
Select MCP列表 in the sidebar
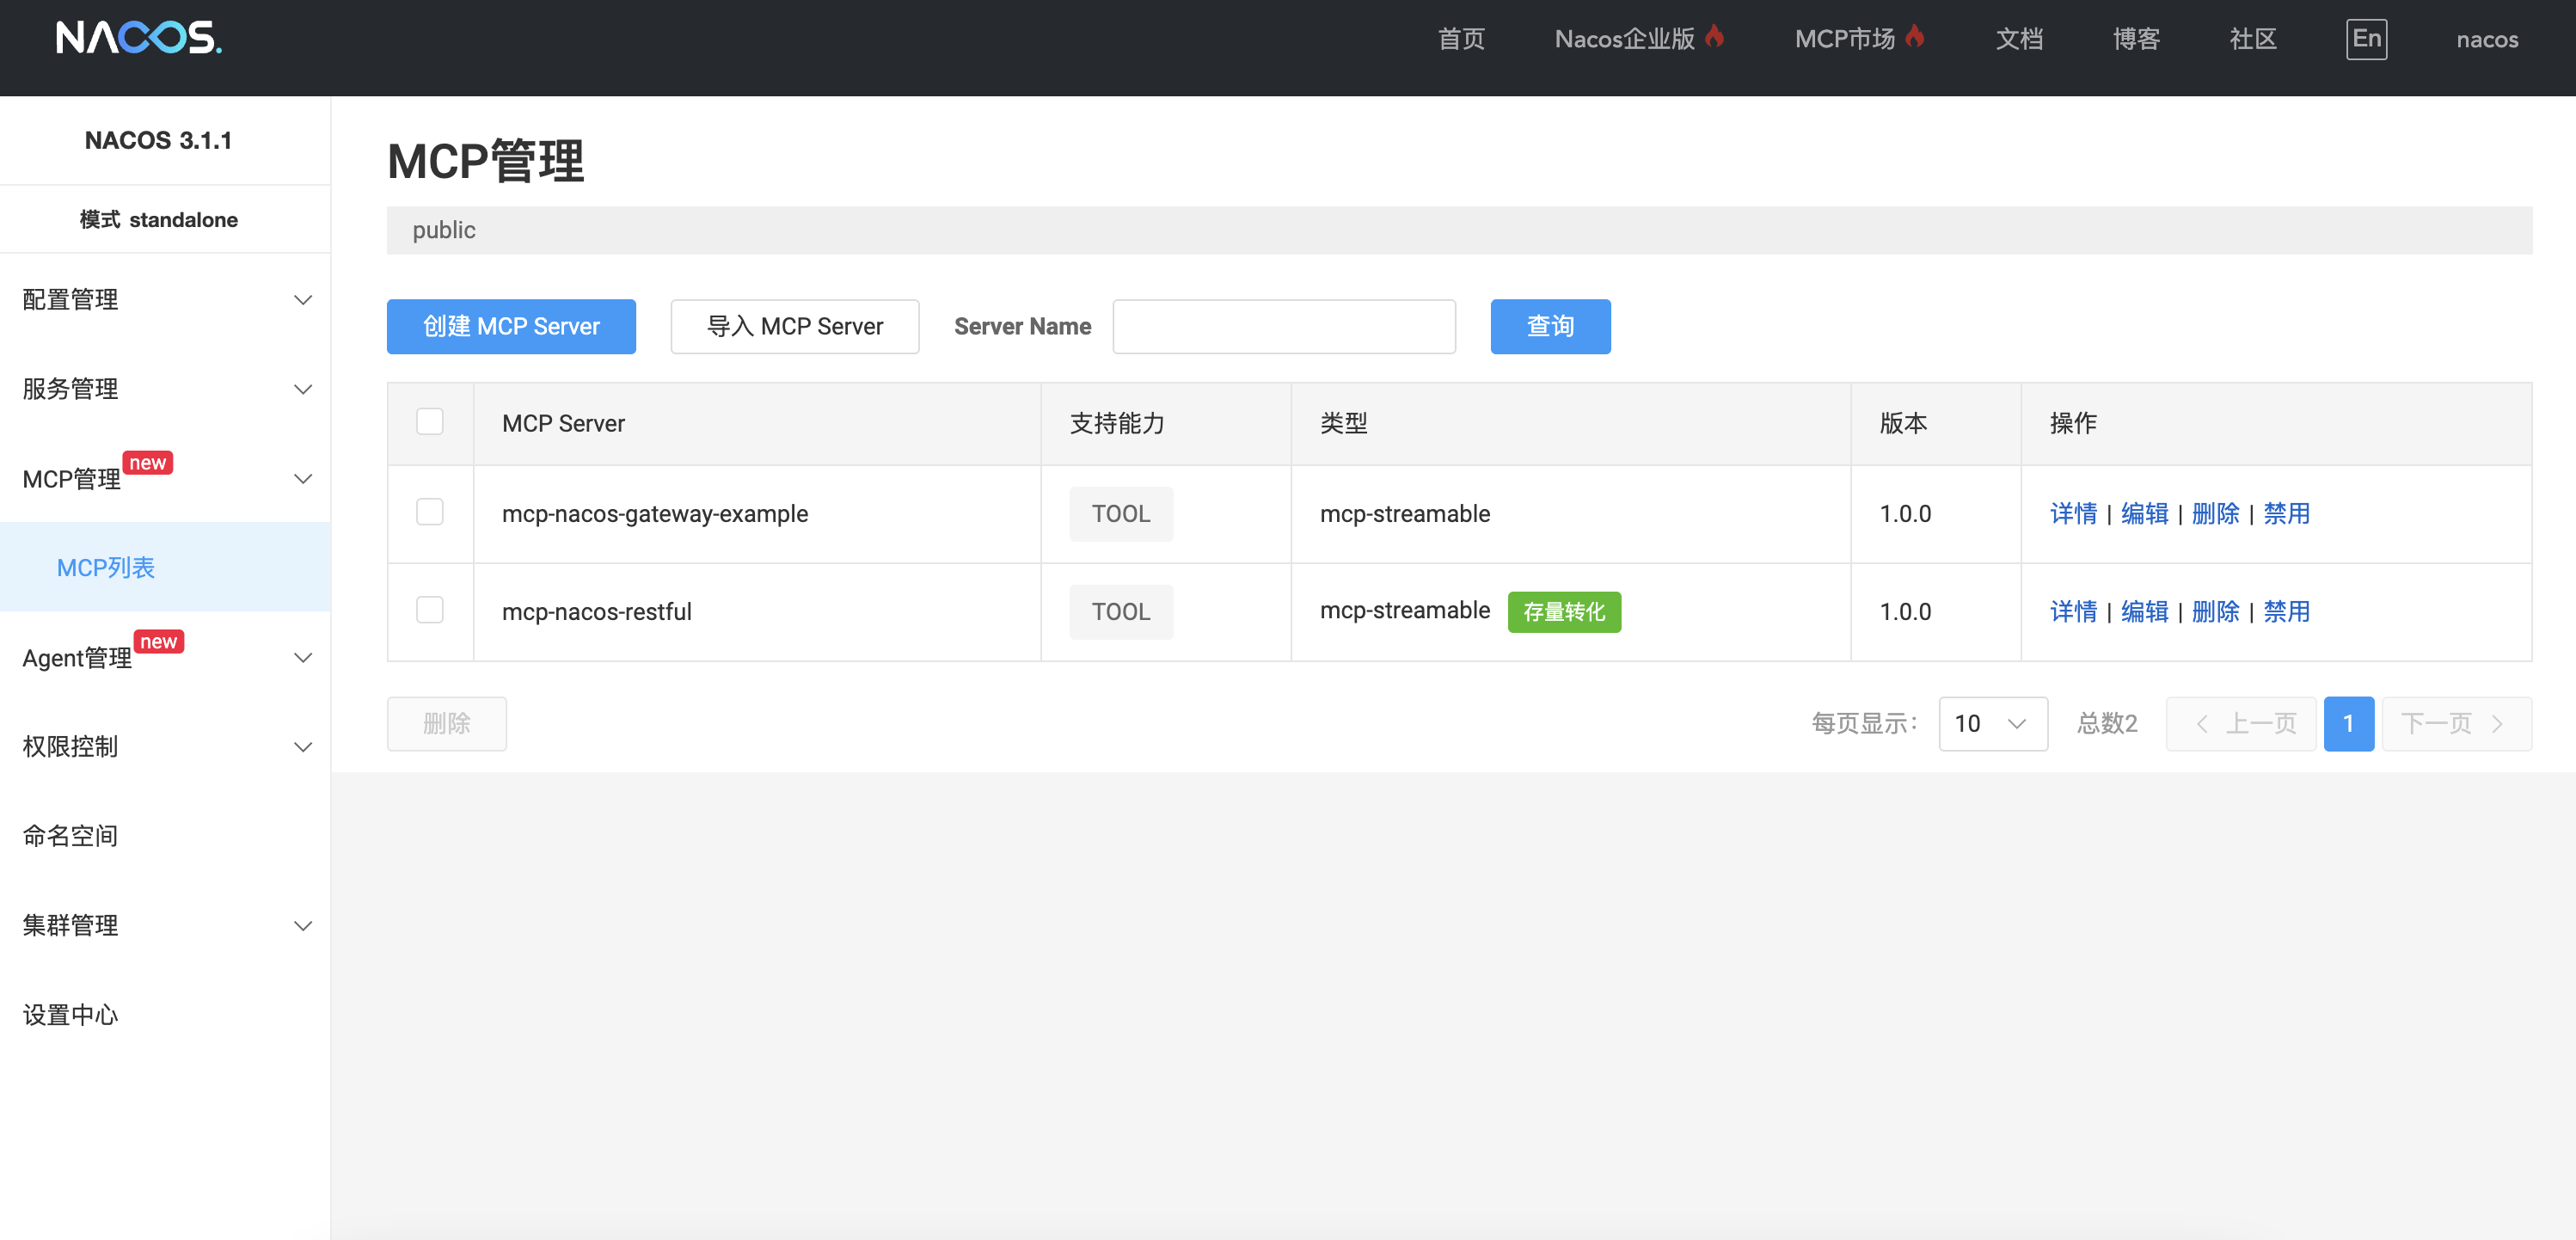pos(165,567)
